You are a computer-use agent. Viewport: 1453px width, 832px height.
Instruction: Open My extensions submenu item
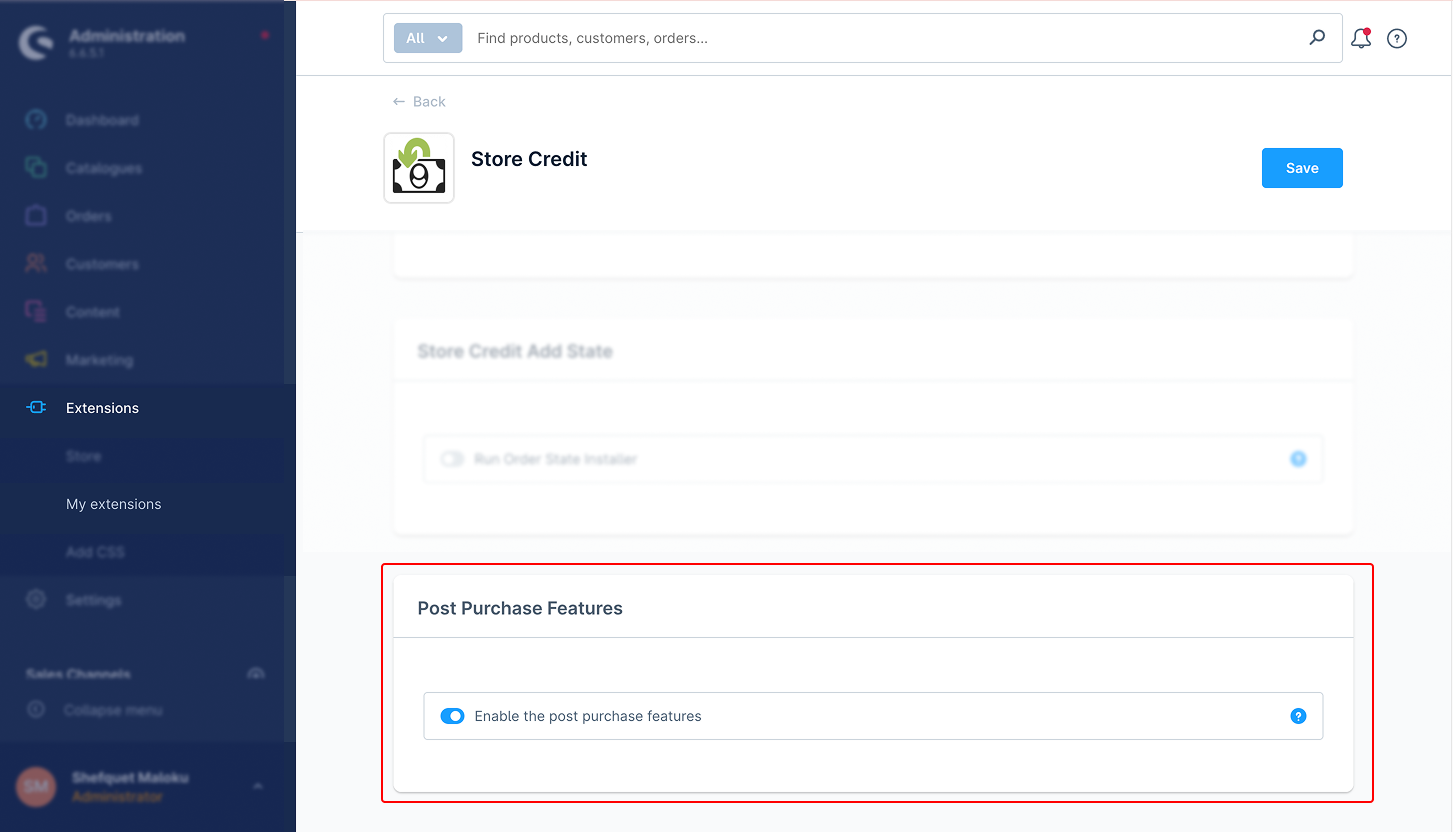113,504
